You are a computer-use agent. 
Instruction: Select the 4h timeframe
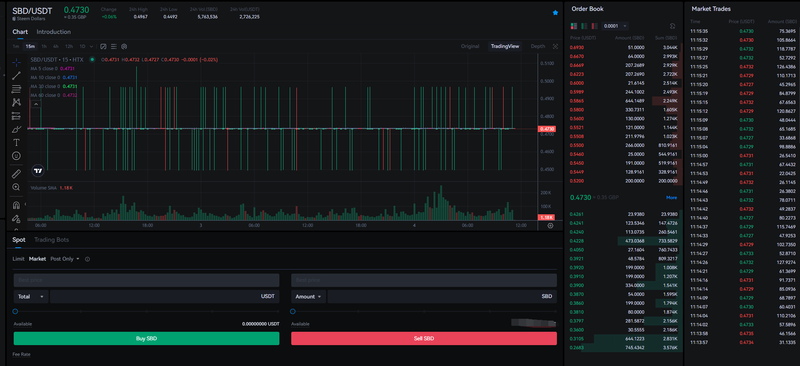[55, 46]
